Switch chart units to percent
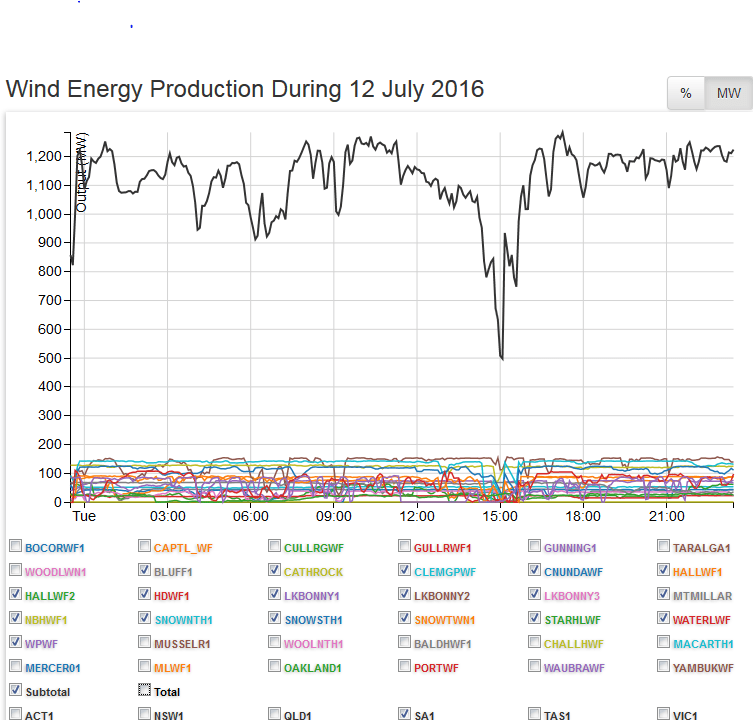Image resolution: width=753 pixels, height=720 pixels. (x=686, y=93)
